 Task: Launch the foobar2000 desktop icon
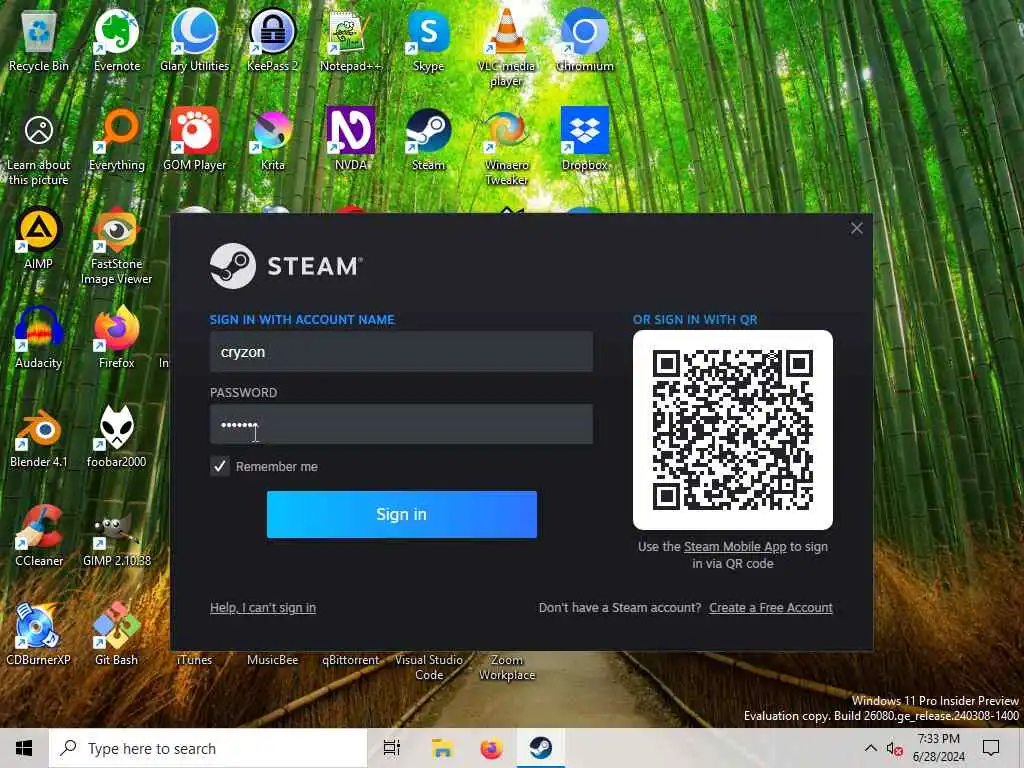pos(117,438)
